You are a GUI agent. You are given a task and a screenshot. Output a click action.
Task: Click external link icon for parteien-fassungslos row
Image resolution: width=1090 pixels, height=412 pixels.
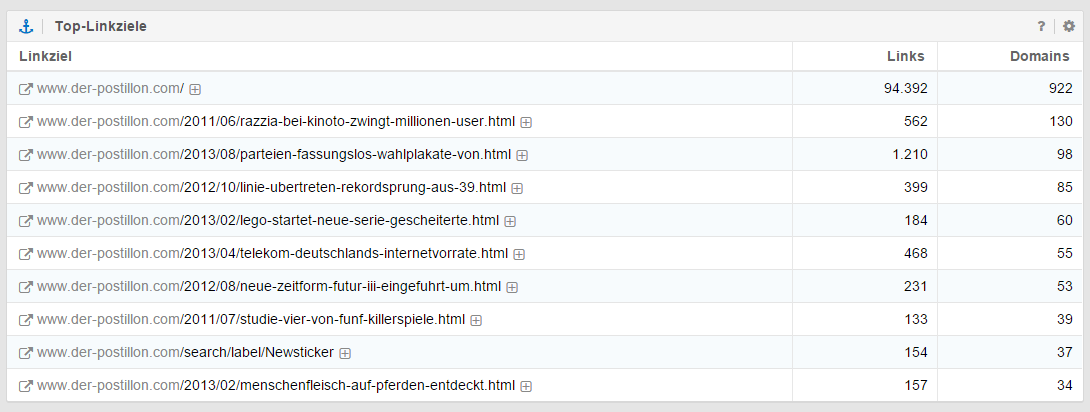tap(26, 155)
